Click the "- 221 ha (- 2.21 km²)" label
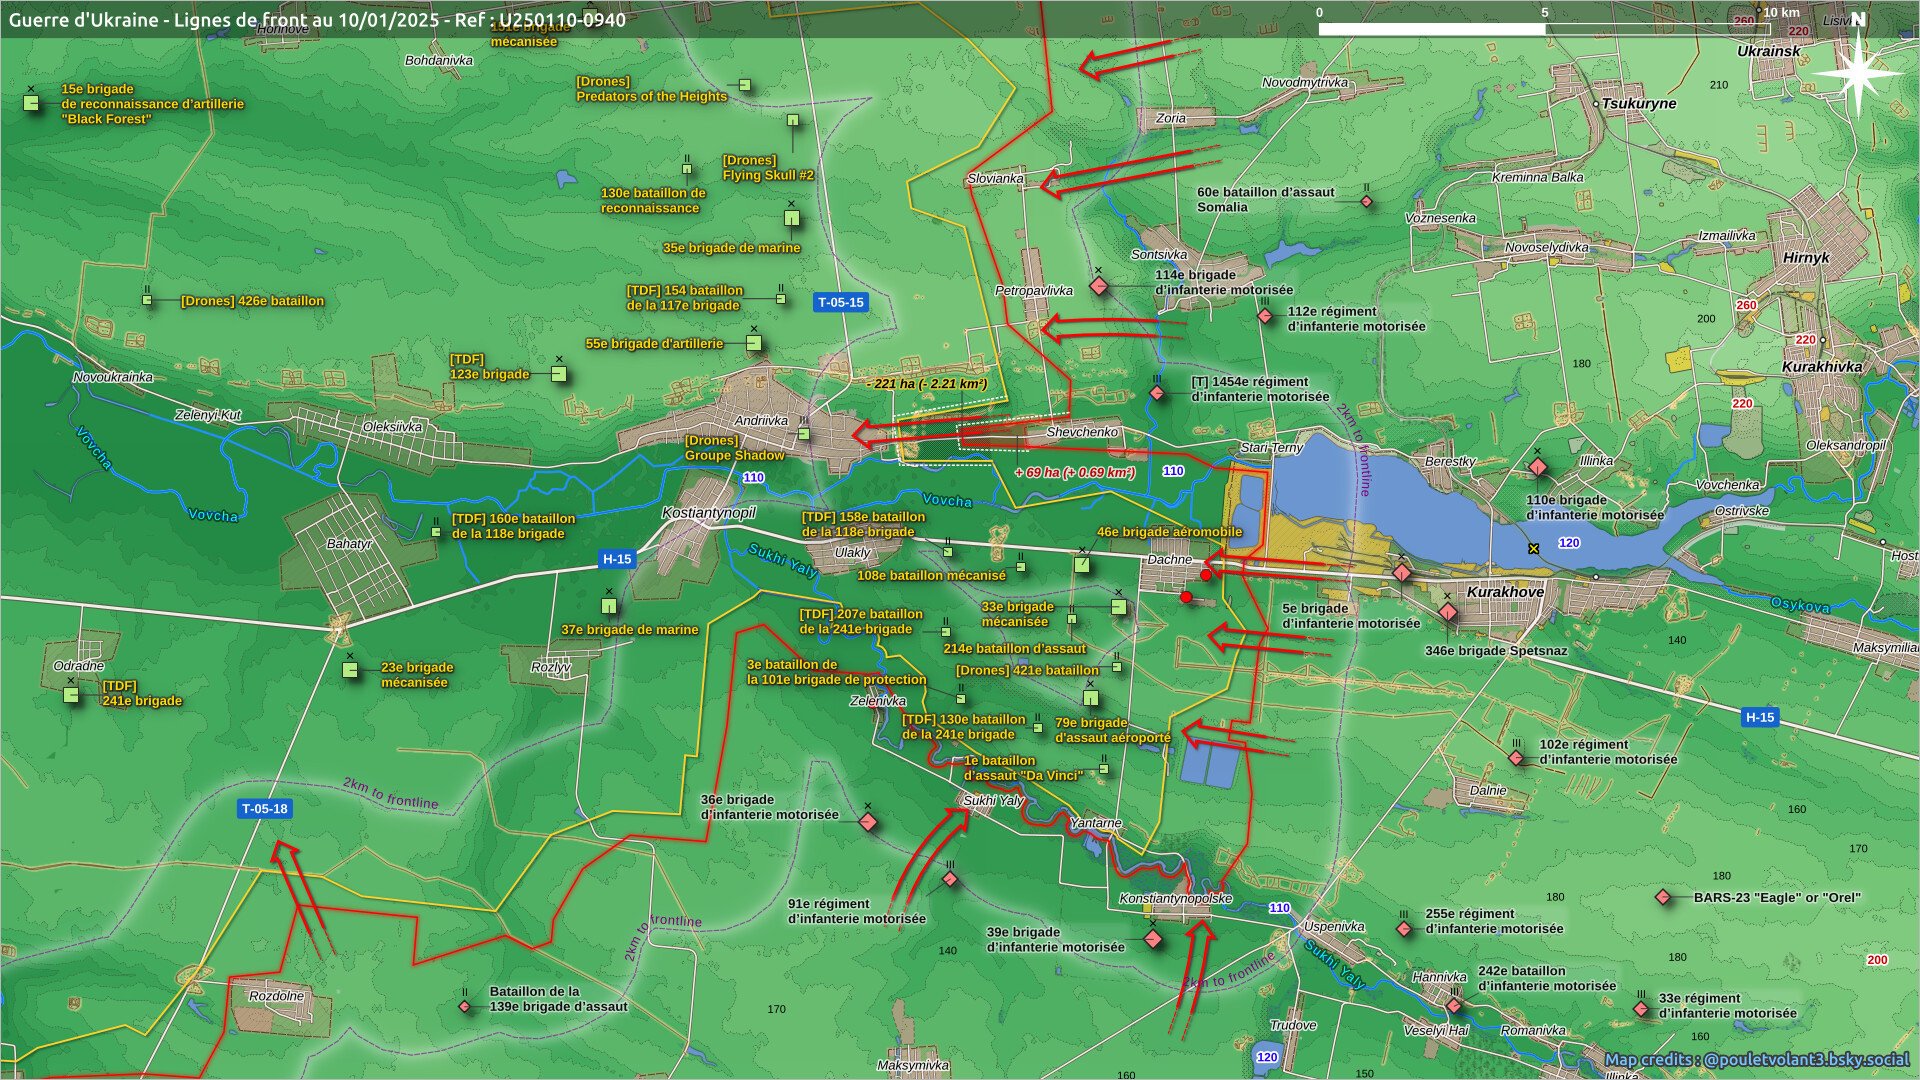This screenshot has width=1920, height=1080. pyautogui.click(x=927, y=383)
